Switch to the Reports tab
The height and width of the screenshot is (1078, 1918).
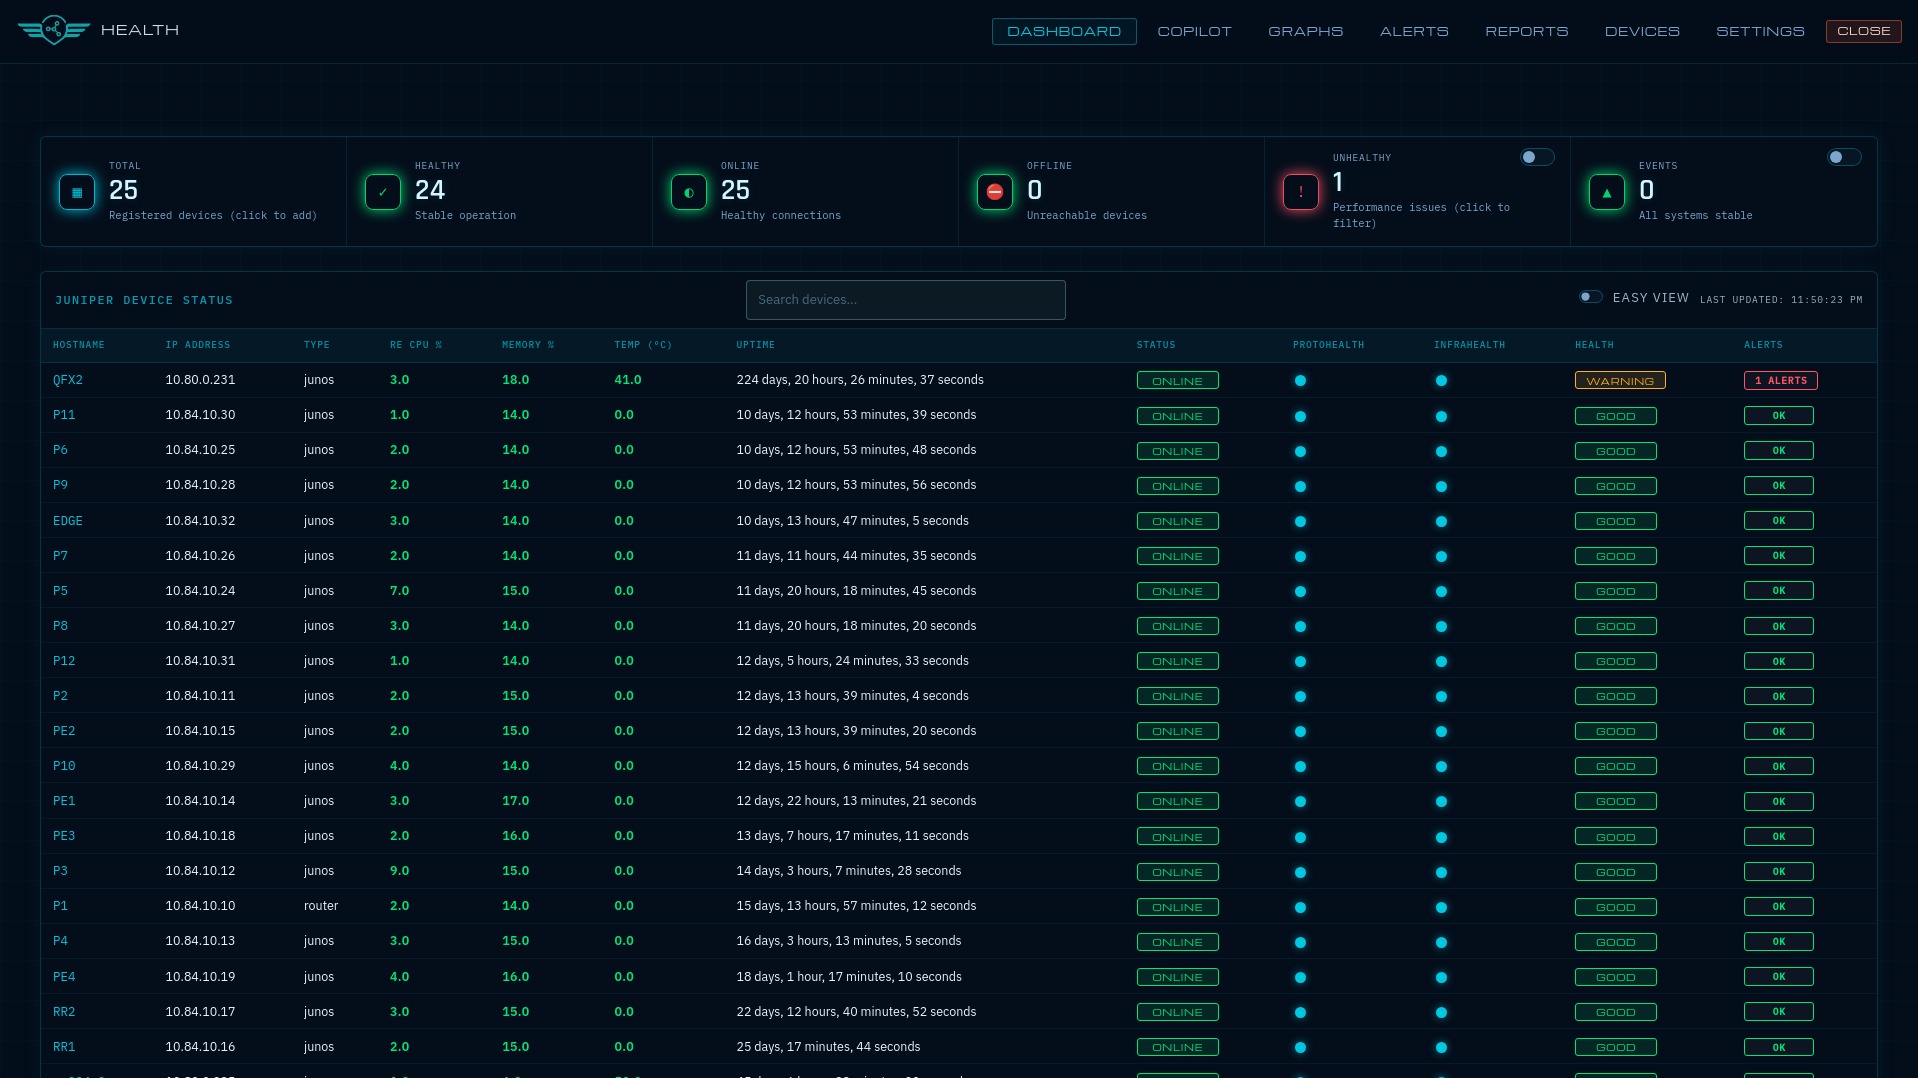pyautogui.click(x=1526, y=31)
